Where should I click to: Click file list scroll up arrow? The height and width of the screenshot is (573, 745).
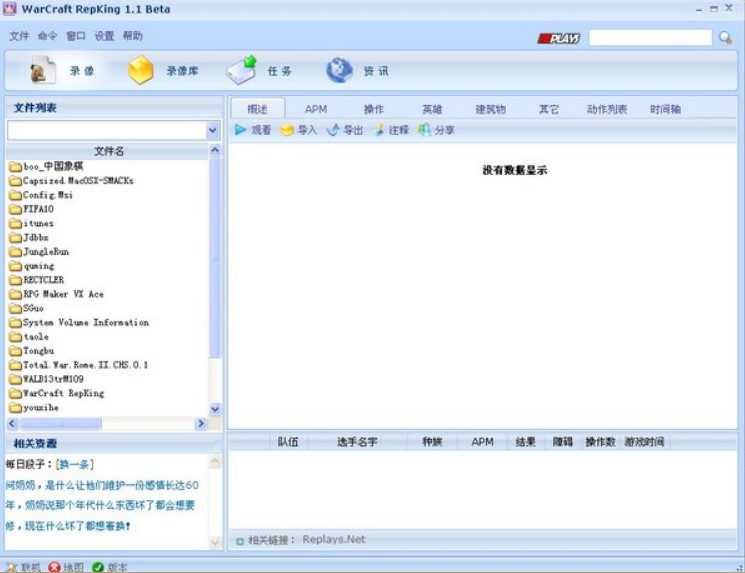(215, 151)
